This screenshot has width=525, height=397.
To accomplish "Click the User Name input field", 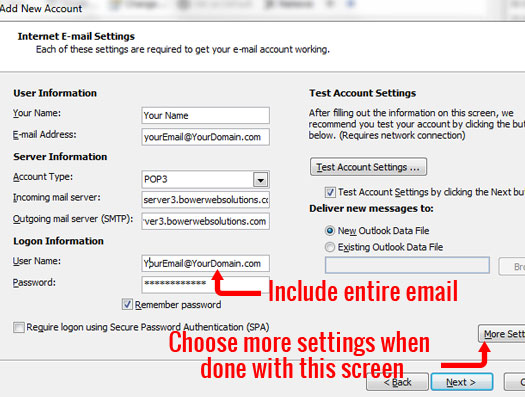I will [205, 263].
